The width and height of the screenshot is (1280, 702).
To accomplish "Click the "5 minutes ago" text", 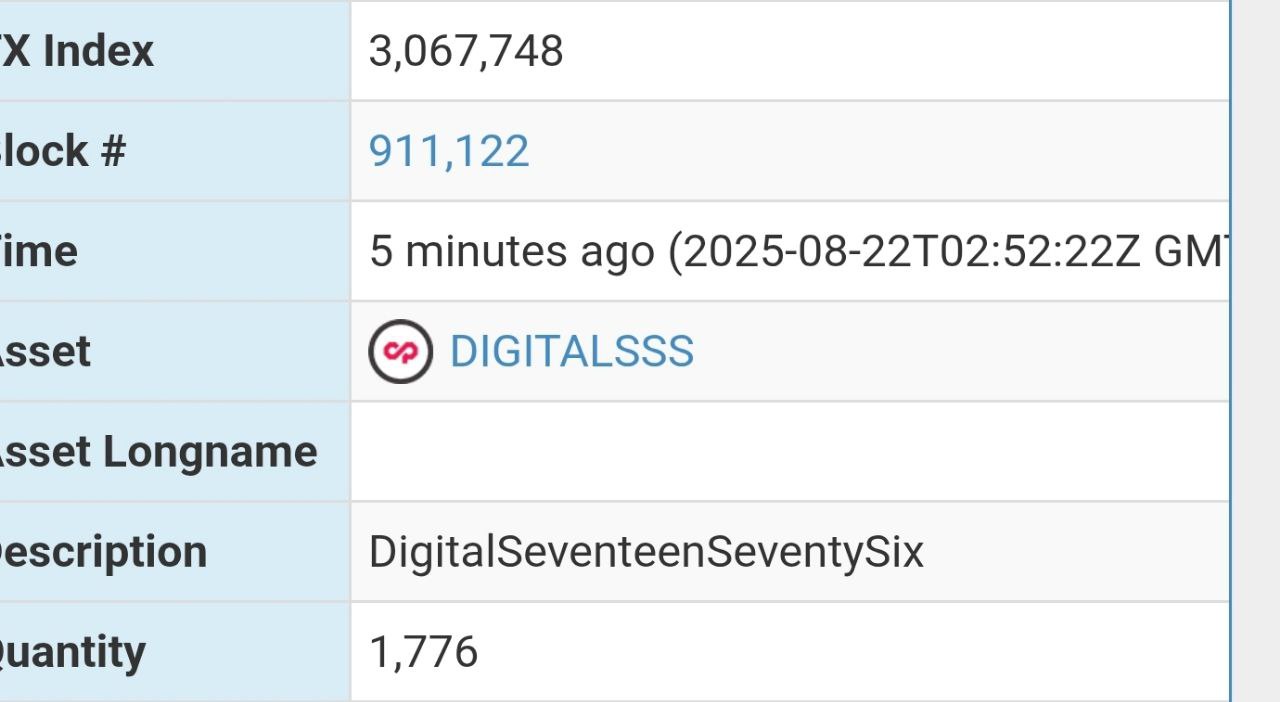I will coord(511,251).
